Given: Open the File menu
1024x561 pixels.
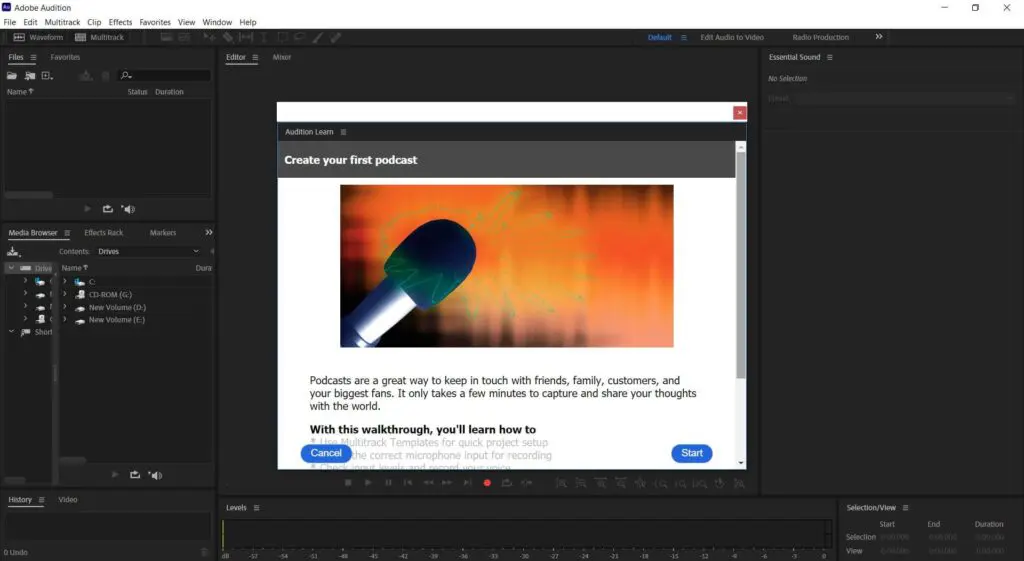Looking at the screenshot, I should click(10, 22).
